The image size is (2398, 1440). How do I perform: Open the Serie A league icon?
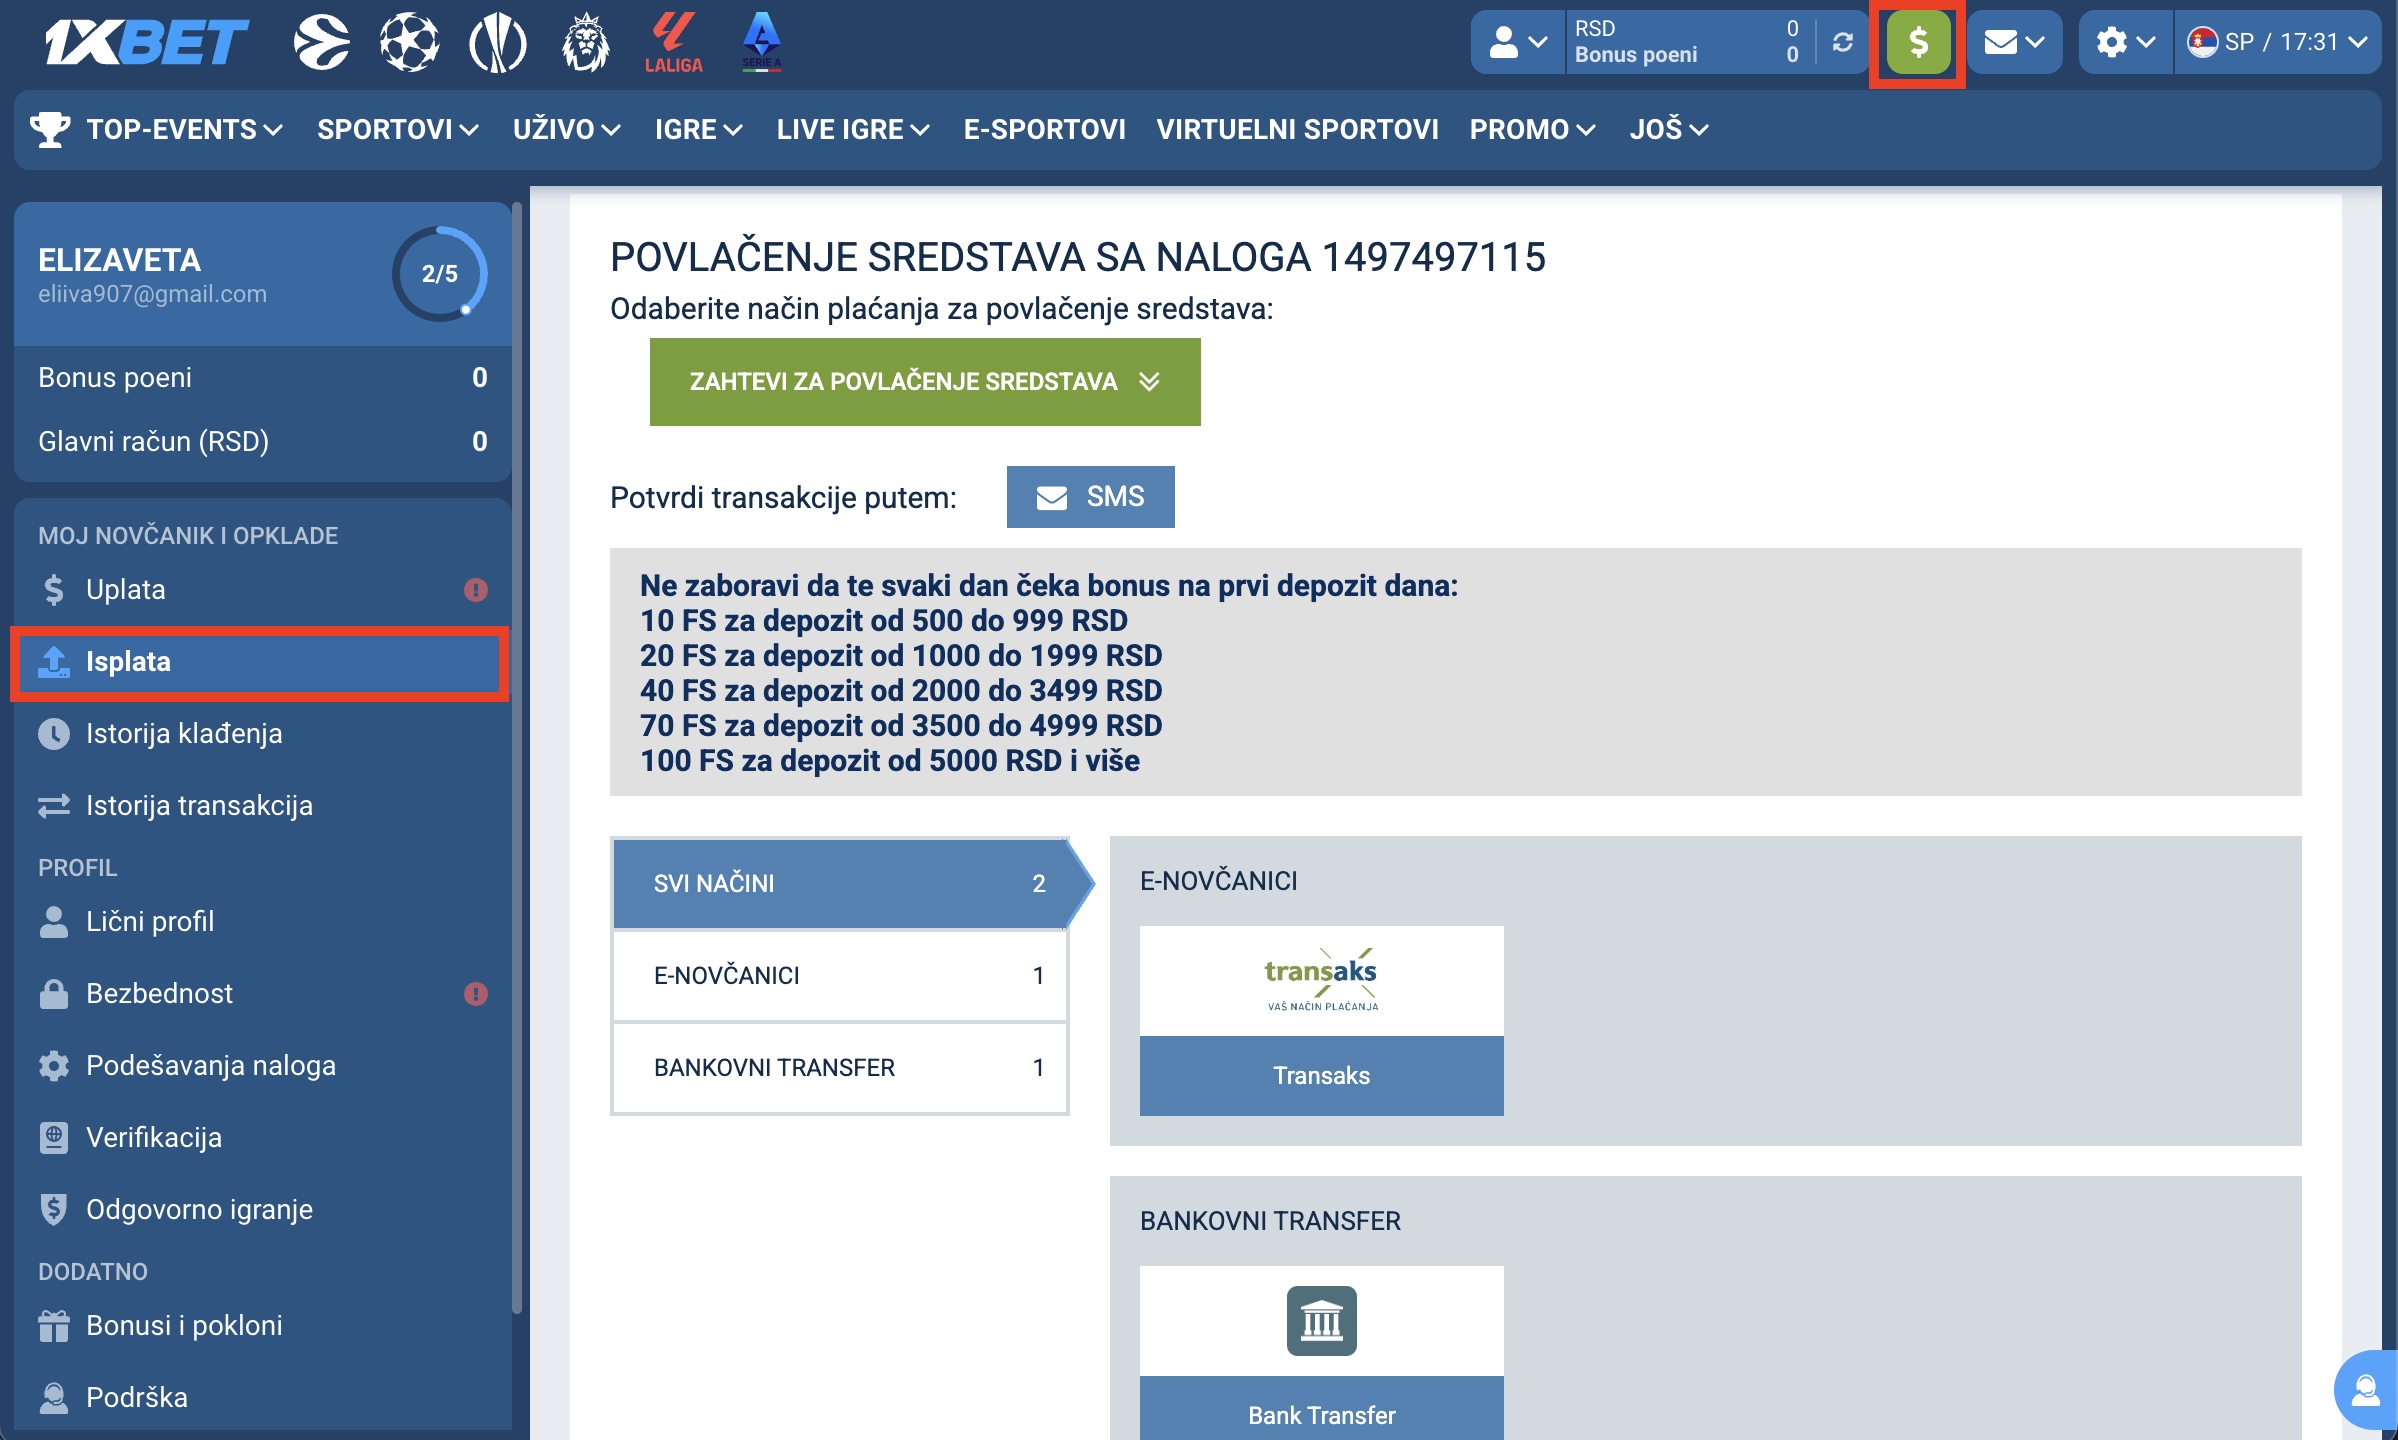click(x=761, y=43)
